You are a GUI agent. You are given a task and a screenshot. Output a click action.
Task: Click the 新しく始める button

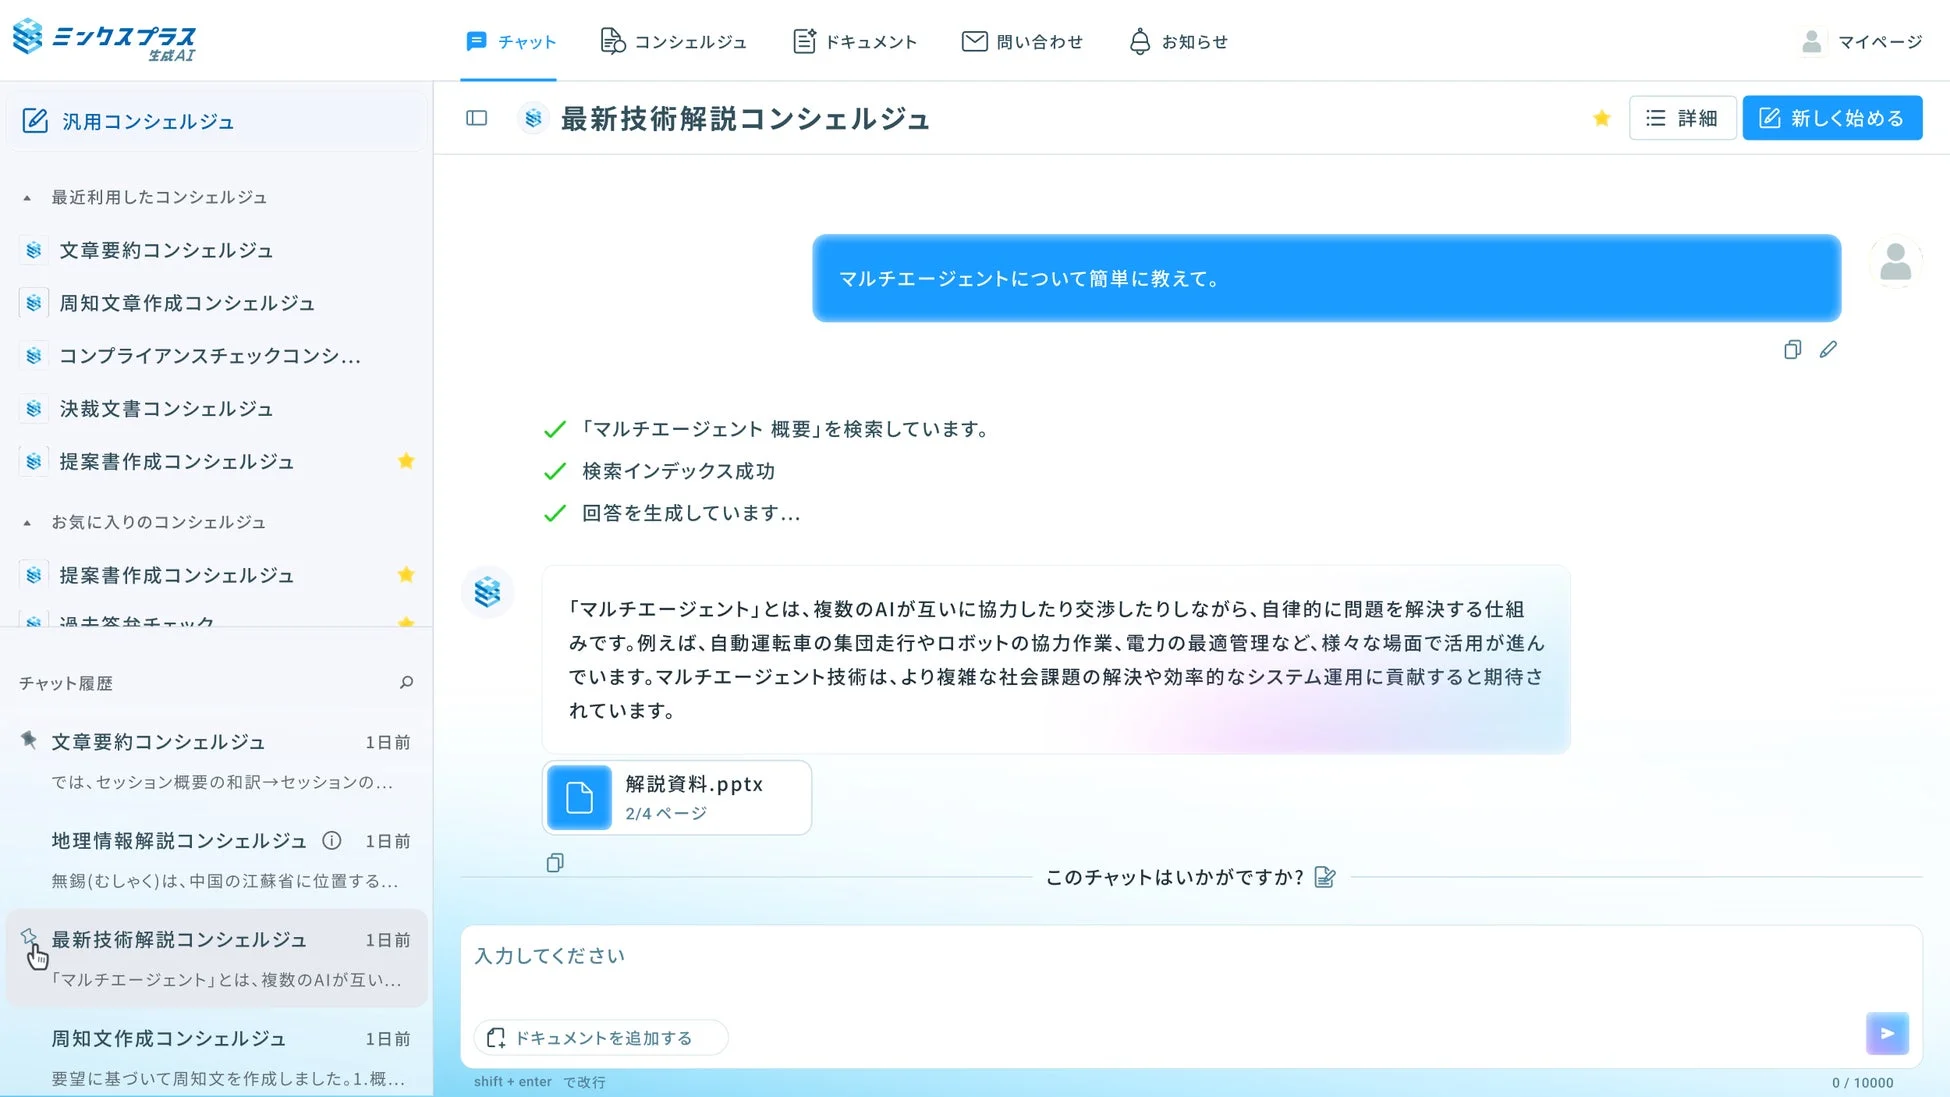point(1831,117)
